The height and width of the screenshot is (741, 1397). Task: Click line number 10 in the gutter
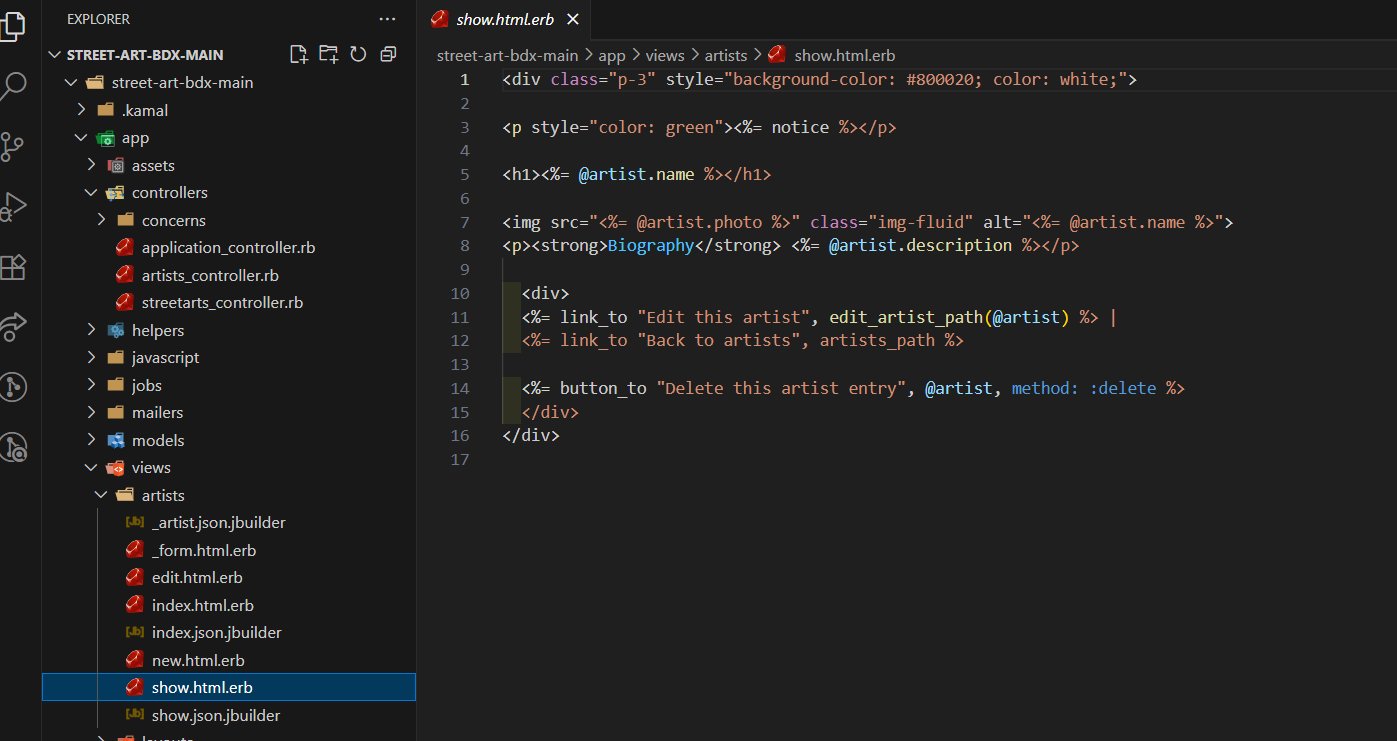point(460,293)
